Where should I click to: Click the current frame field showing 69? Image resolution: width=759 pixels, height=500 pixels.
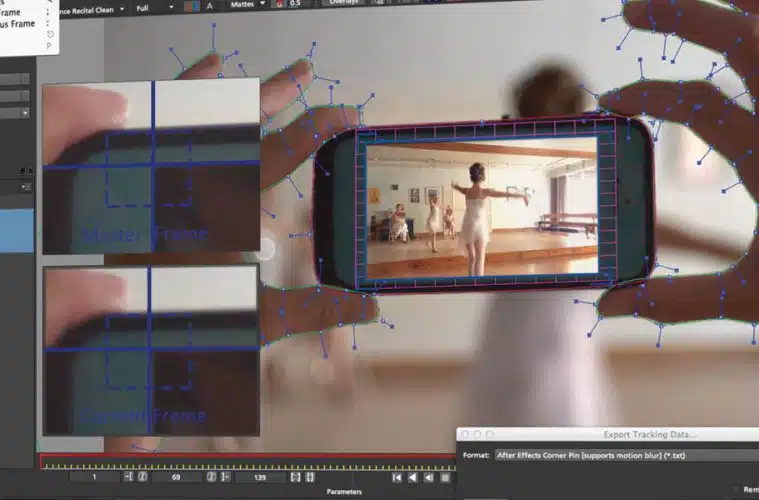174,478
